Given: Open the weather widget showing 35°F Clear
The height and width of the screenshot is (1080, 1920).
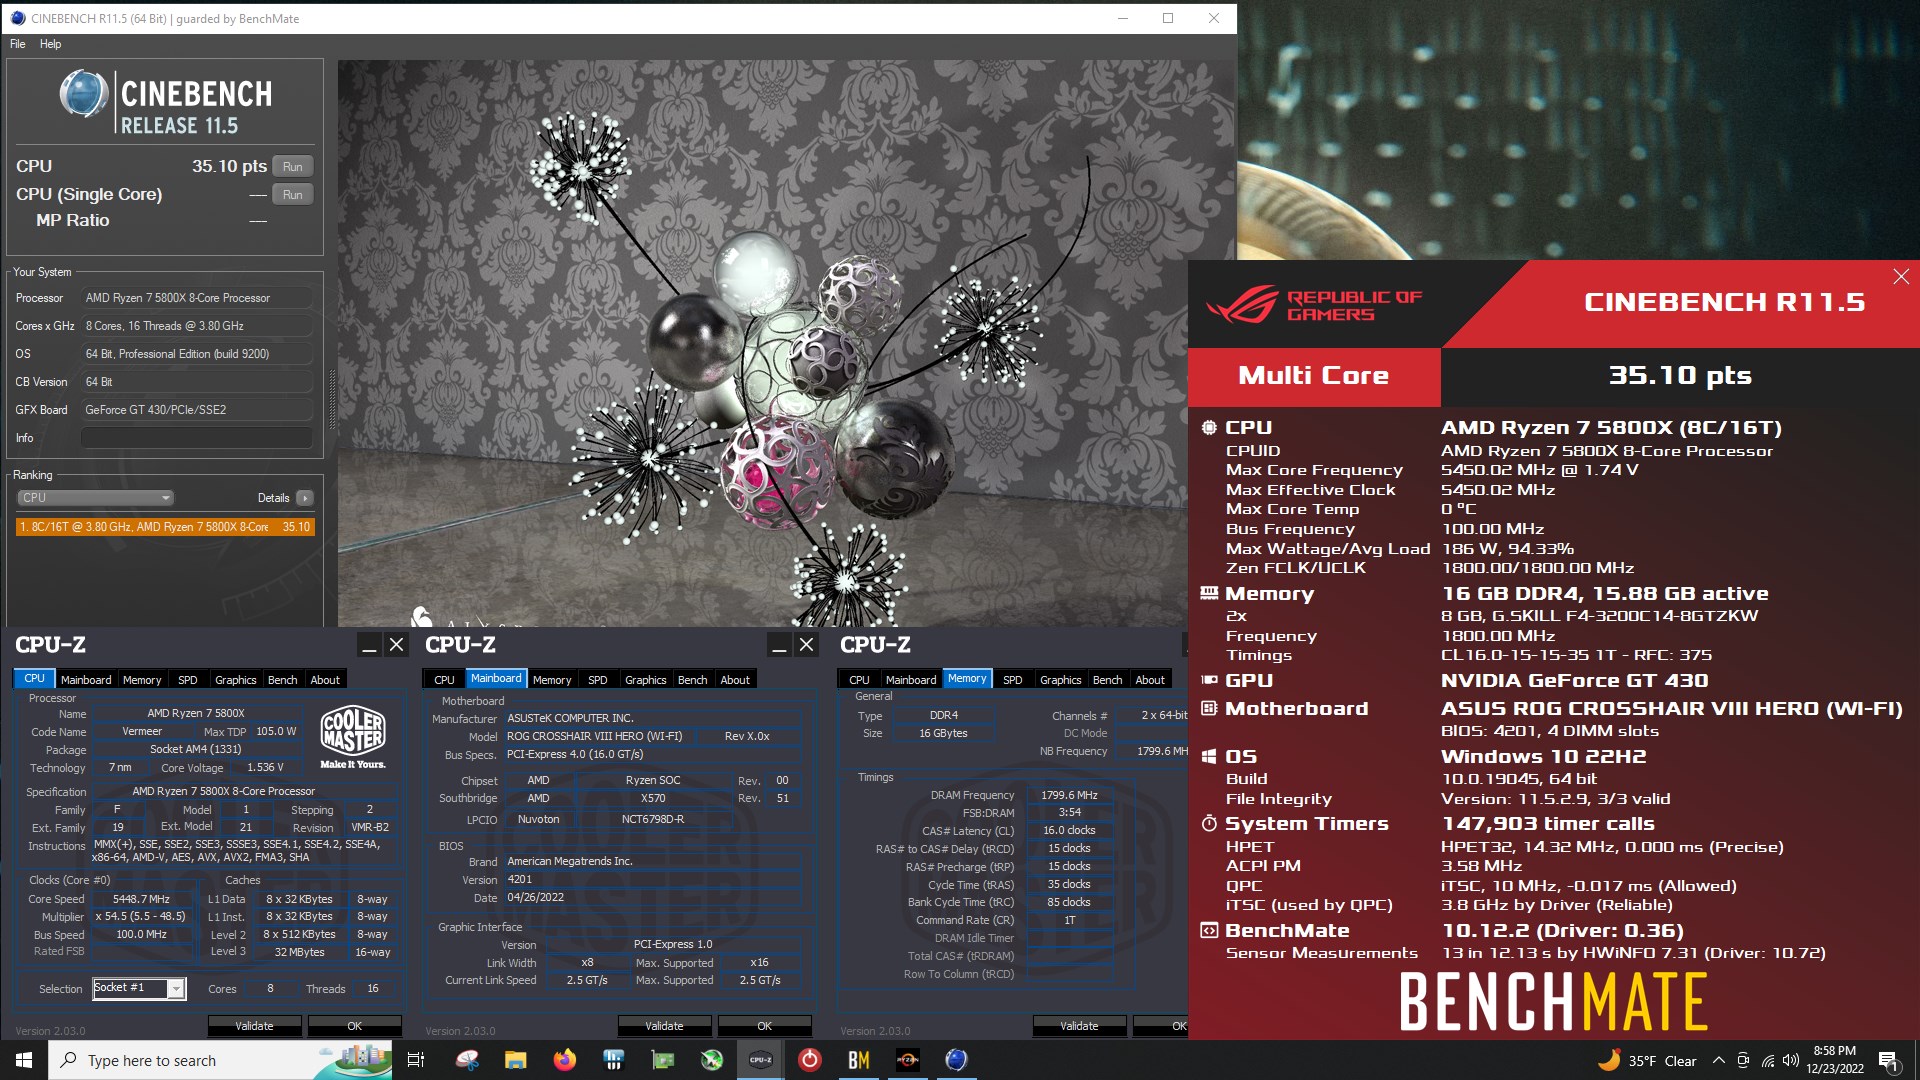Looking at the screenshot, I should tap(1647, 1061).
